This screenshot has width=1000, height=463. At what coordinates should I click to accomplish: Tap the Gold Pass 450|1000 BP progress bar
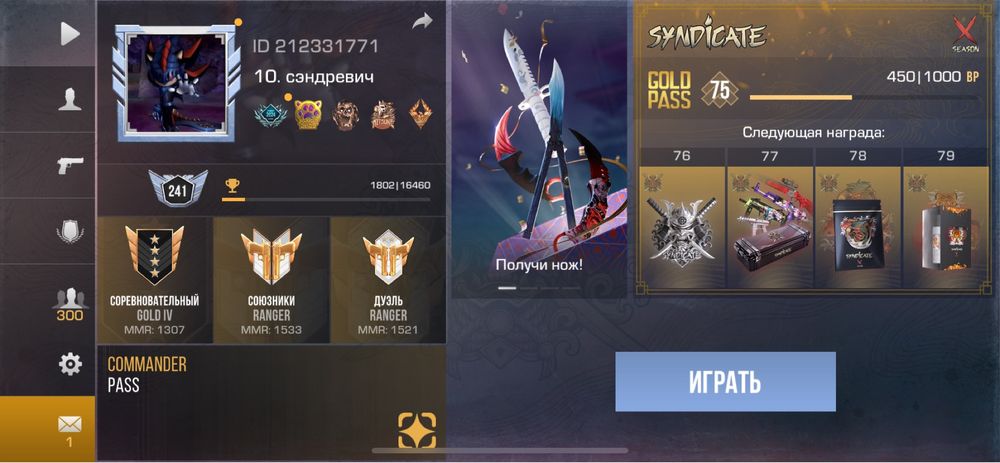click(x=863, y=98)
